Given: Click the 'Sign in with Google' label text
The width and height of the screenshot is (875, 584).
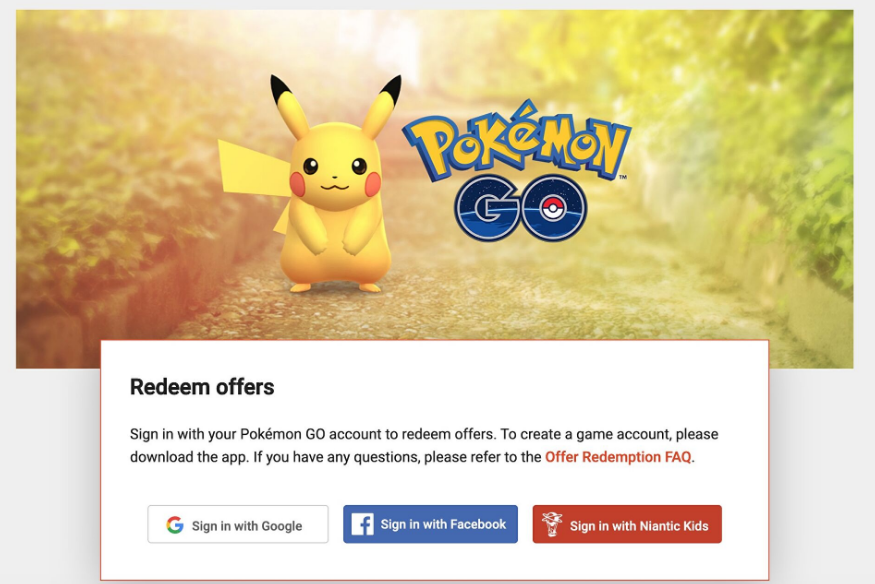Looking at the screenshot, I should coord(247,526).
